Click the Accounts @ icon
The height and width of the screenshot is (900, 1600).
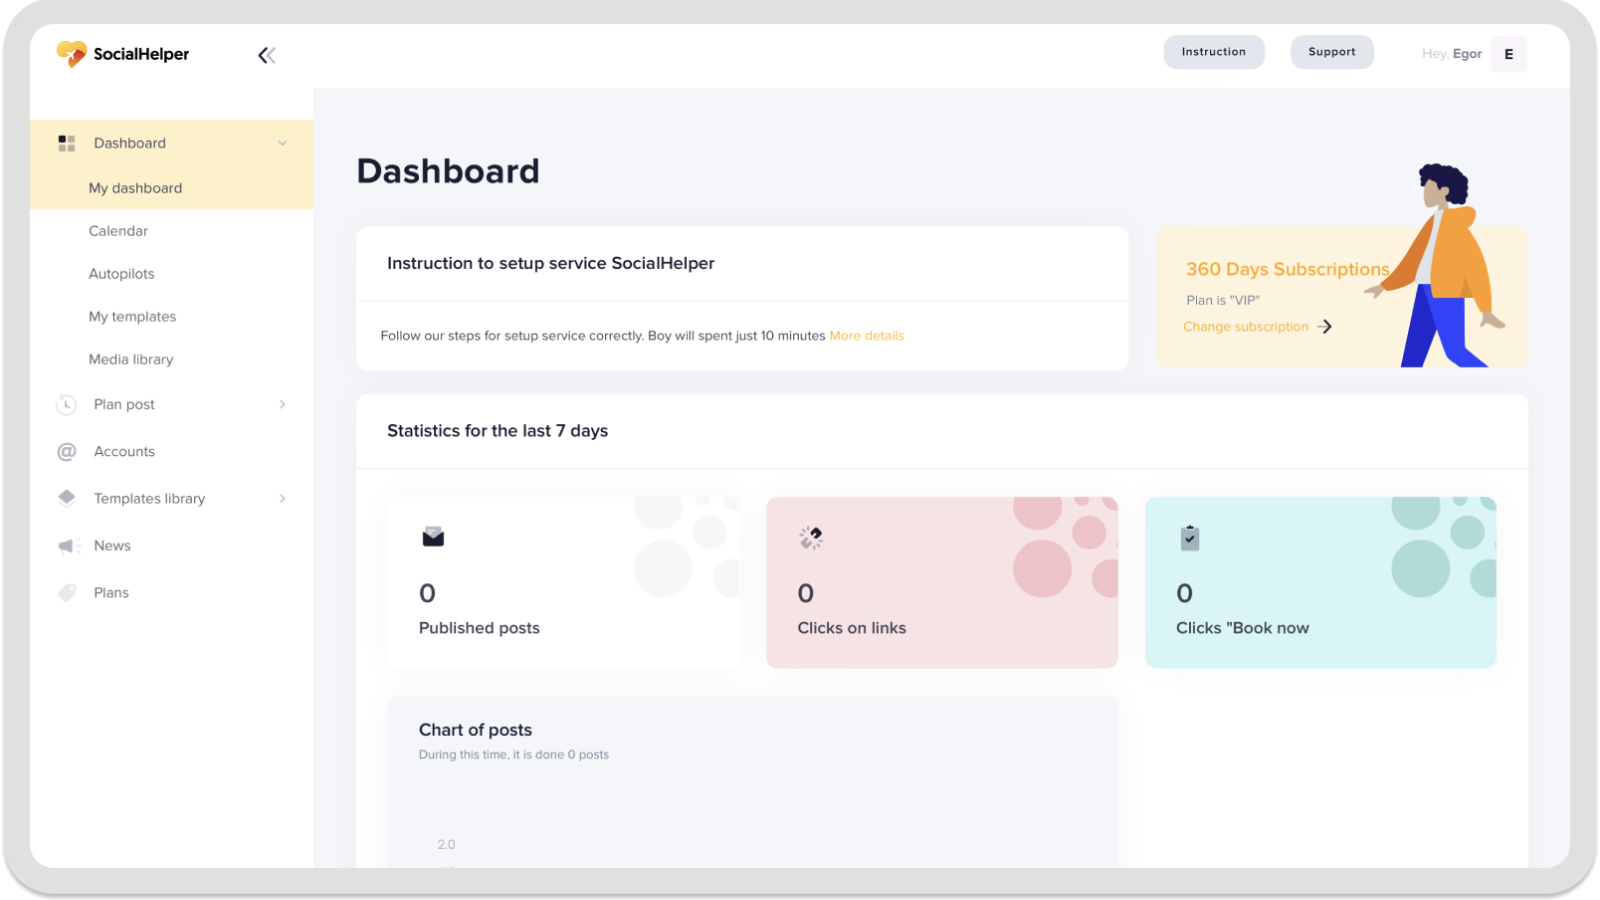pos(67,451)
